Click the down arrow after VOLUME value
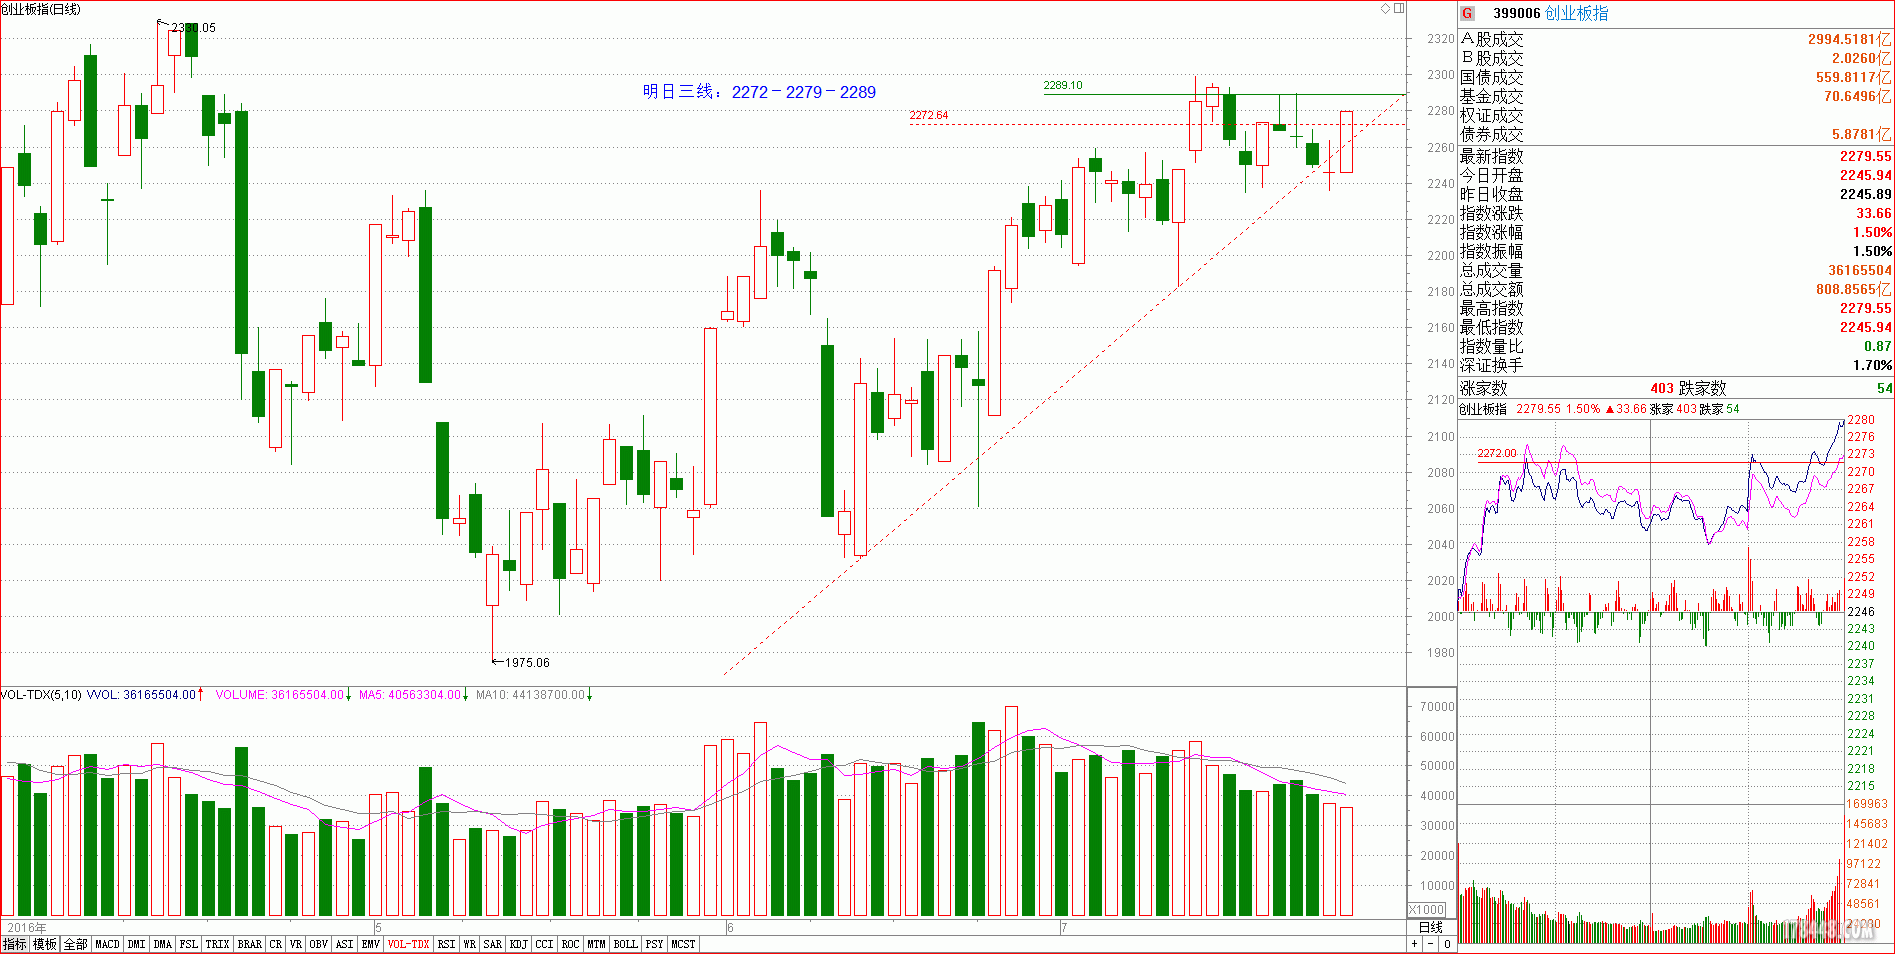This screenshot has height=954, width=1895. 348,694
